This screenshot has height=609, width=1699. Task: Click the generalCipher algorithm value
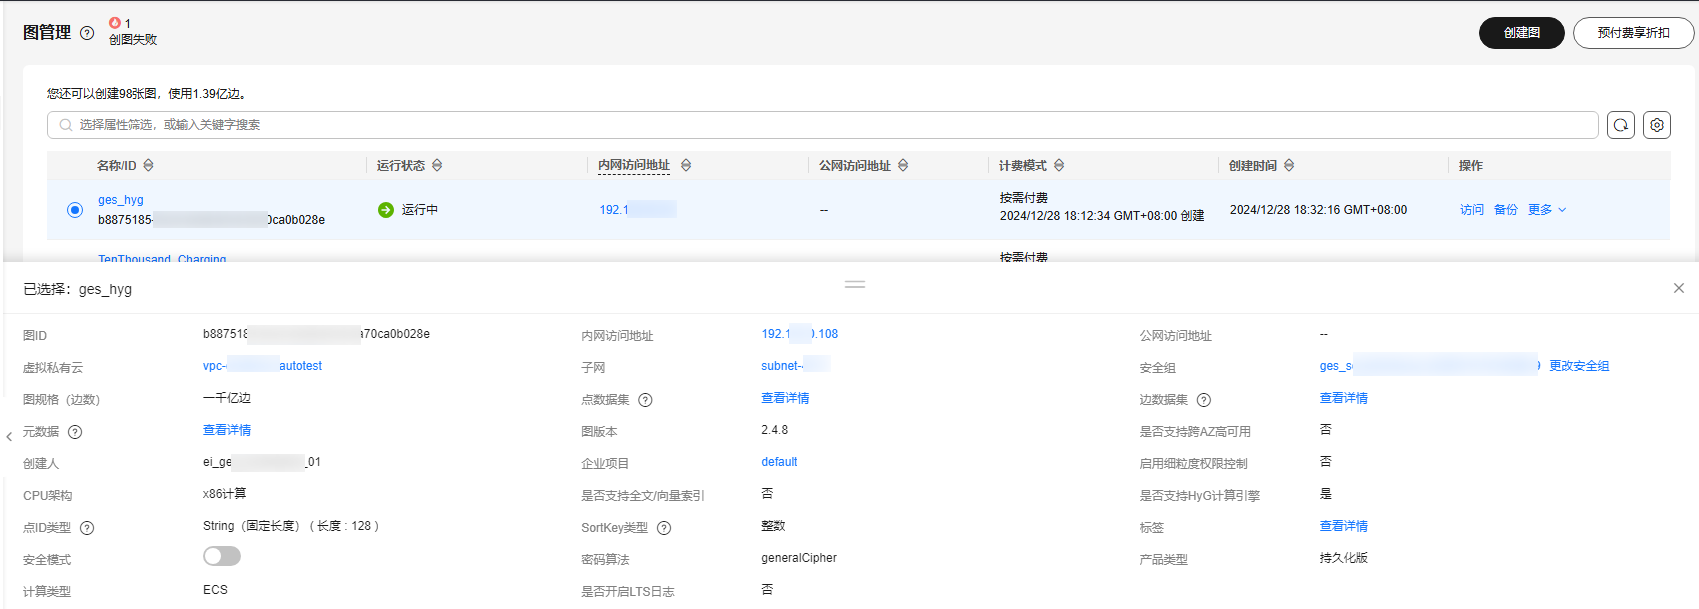799,558
